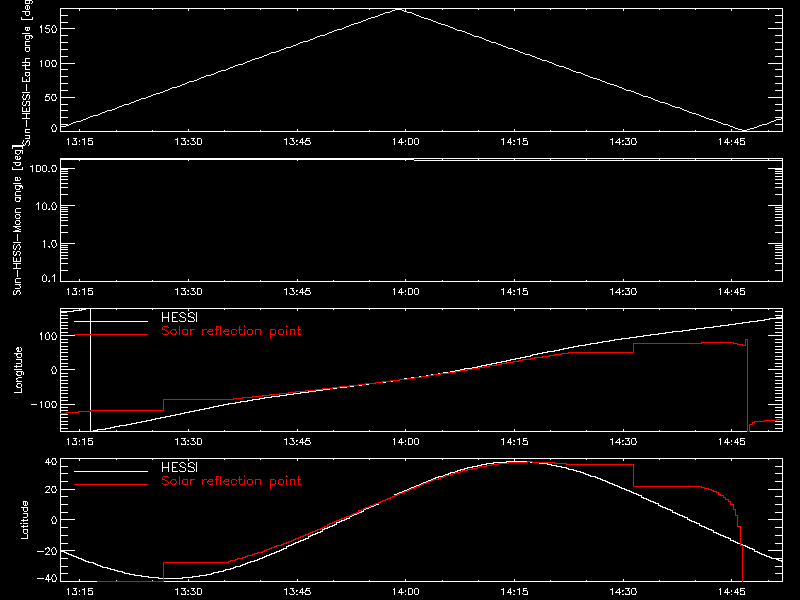The image size is (800, 600).
Task: Click the Latitude axis title
Action: click(x=24, y=520)
